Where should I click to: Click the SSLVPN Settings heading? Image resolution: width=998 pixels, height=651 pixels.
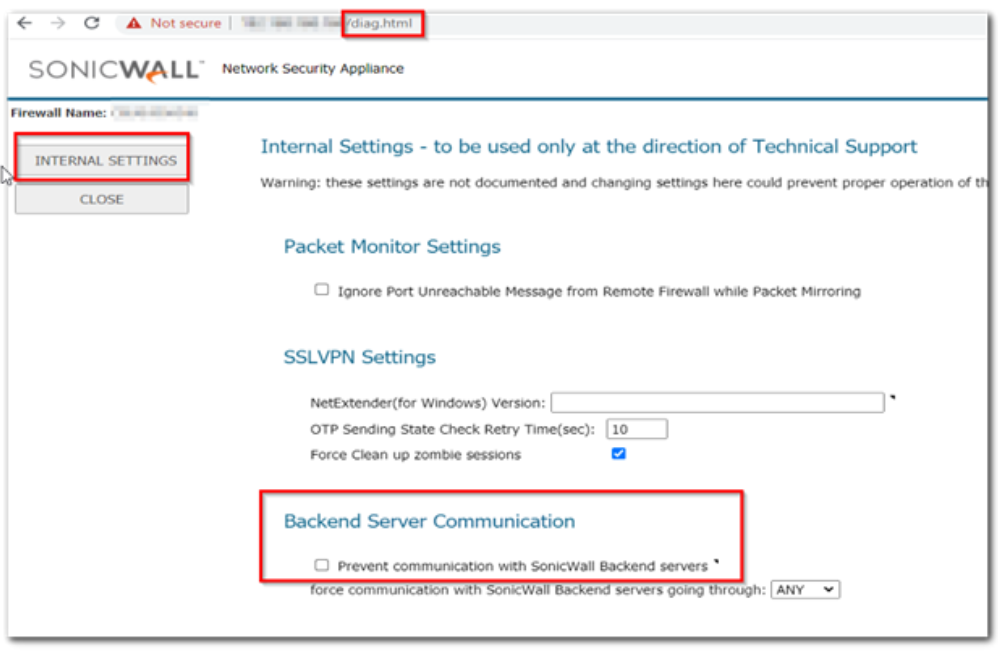pos(360,357)
